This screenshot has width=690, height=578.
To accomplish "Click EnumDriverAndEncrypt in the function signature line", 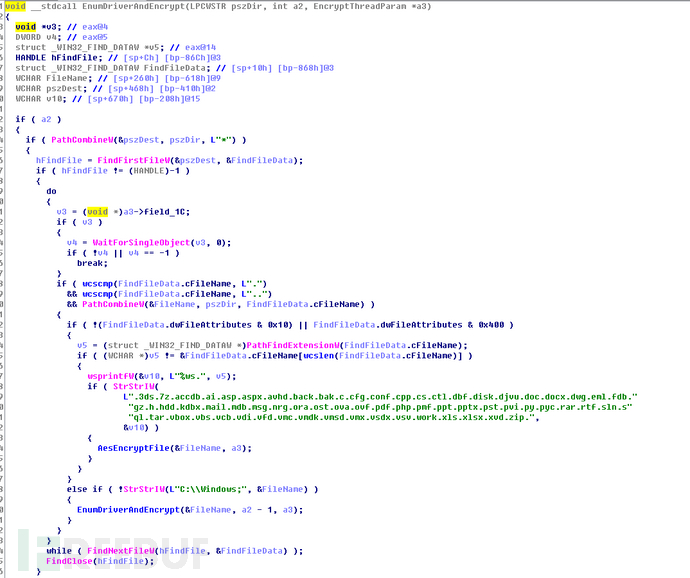I will [133, 6].
